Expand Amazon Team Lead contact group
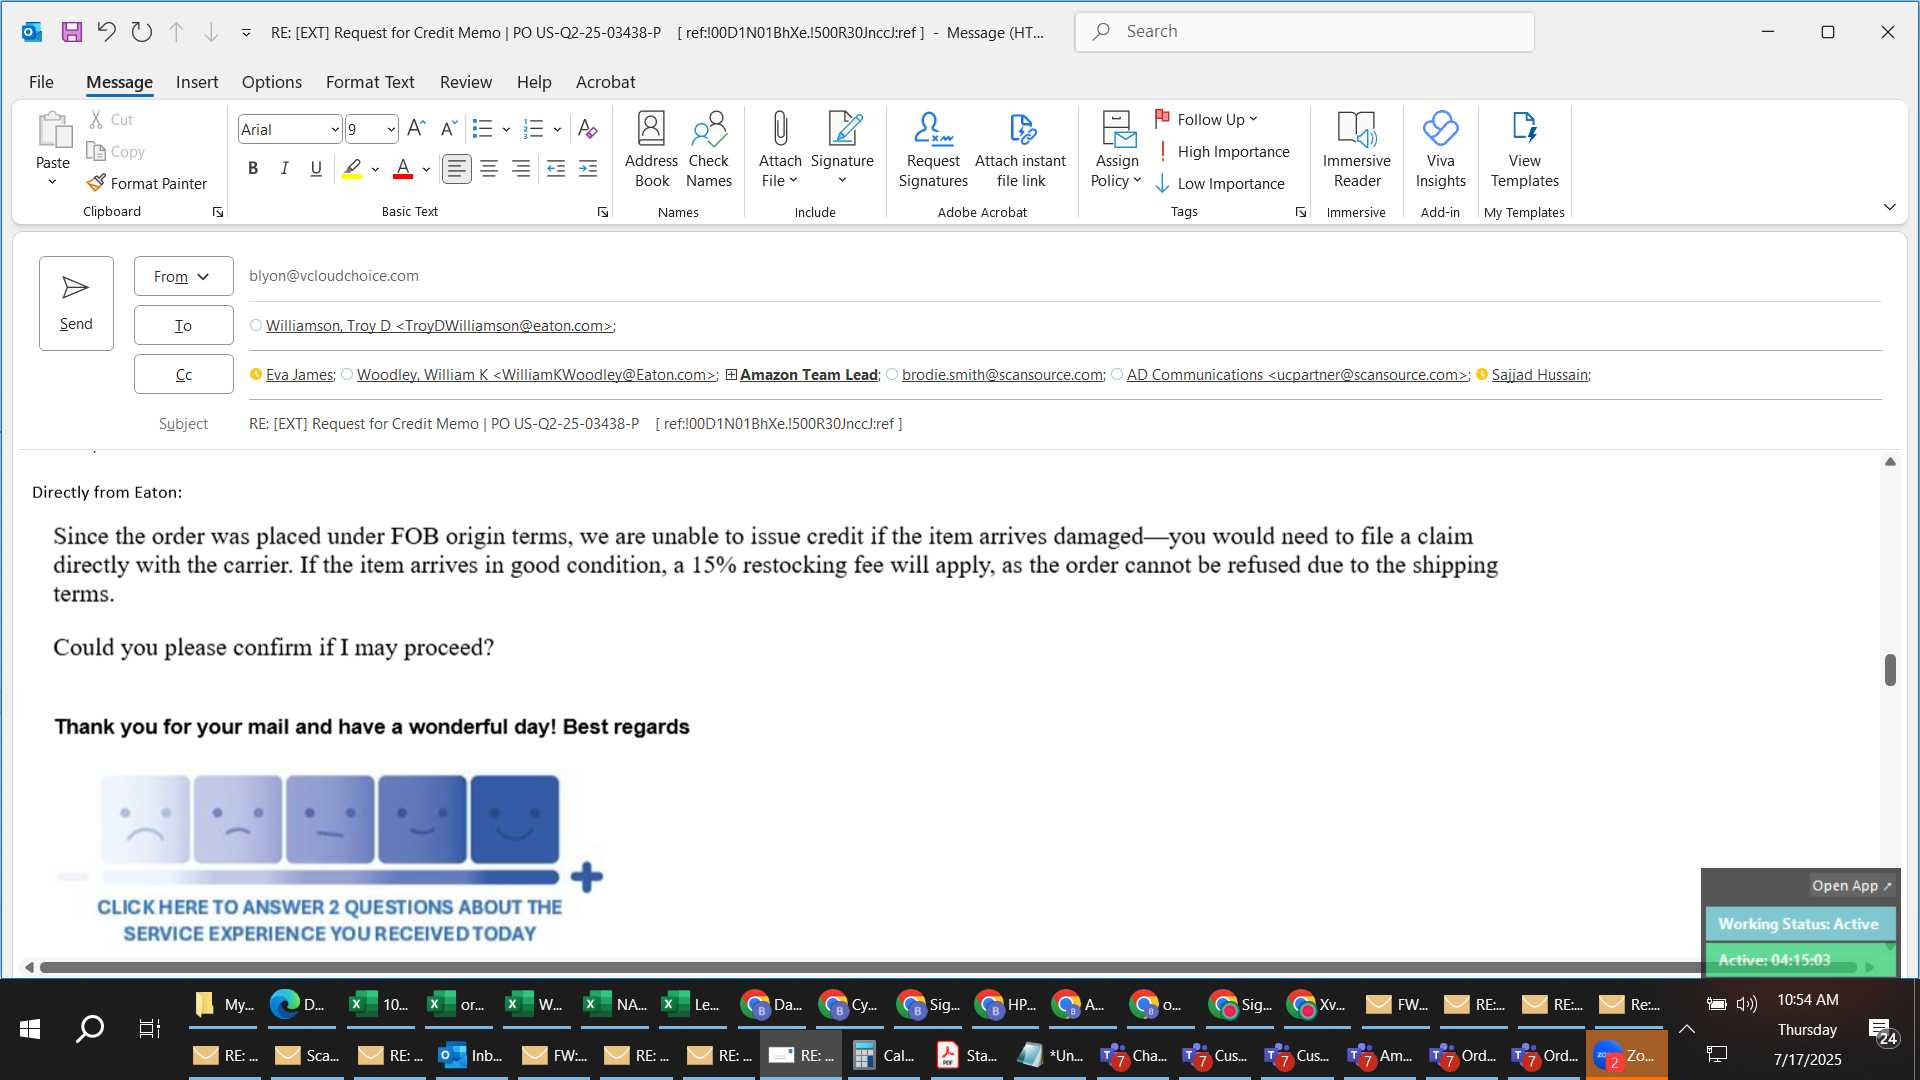This screenshot has width=1920, height=1080. (731, 375)
